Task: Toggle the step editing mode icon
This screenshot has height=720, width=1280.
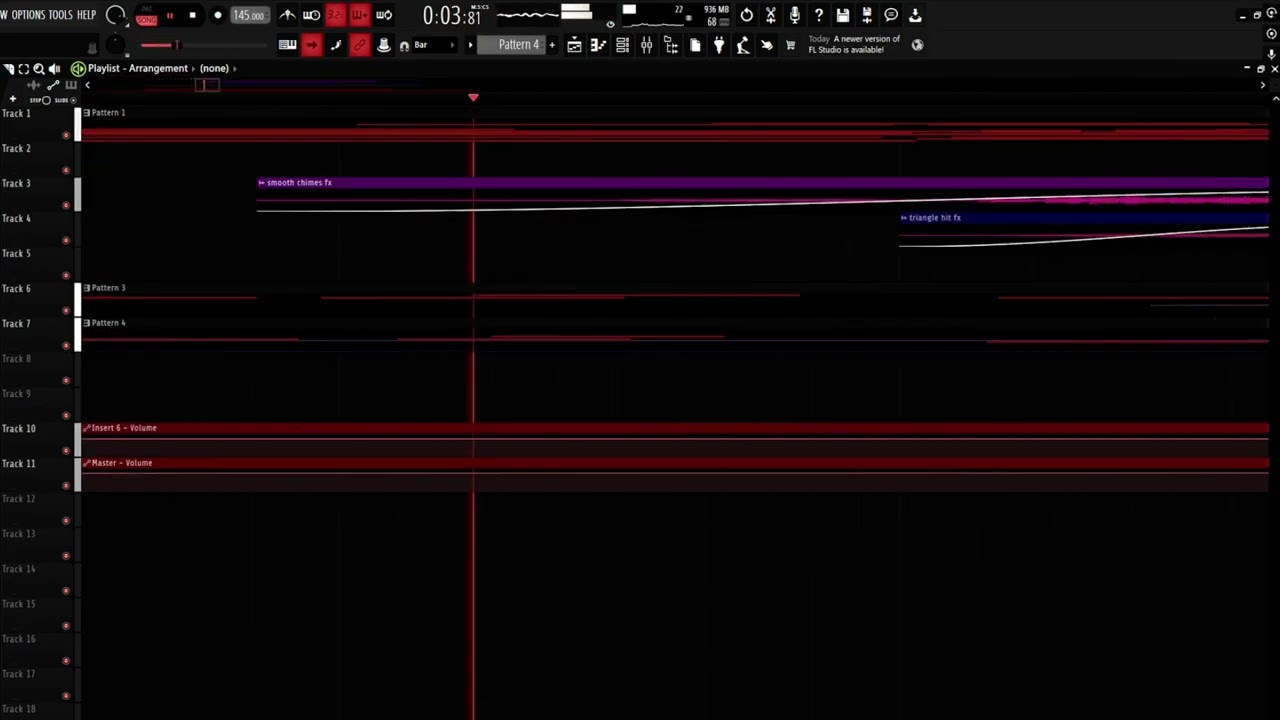Action: 336,45
